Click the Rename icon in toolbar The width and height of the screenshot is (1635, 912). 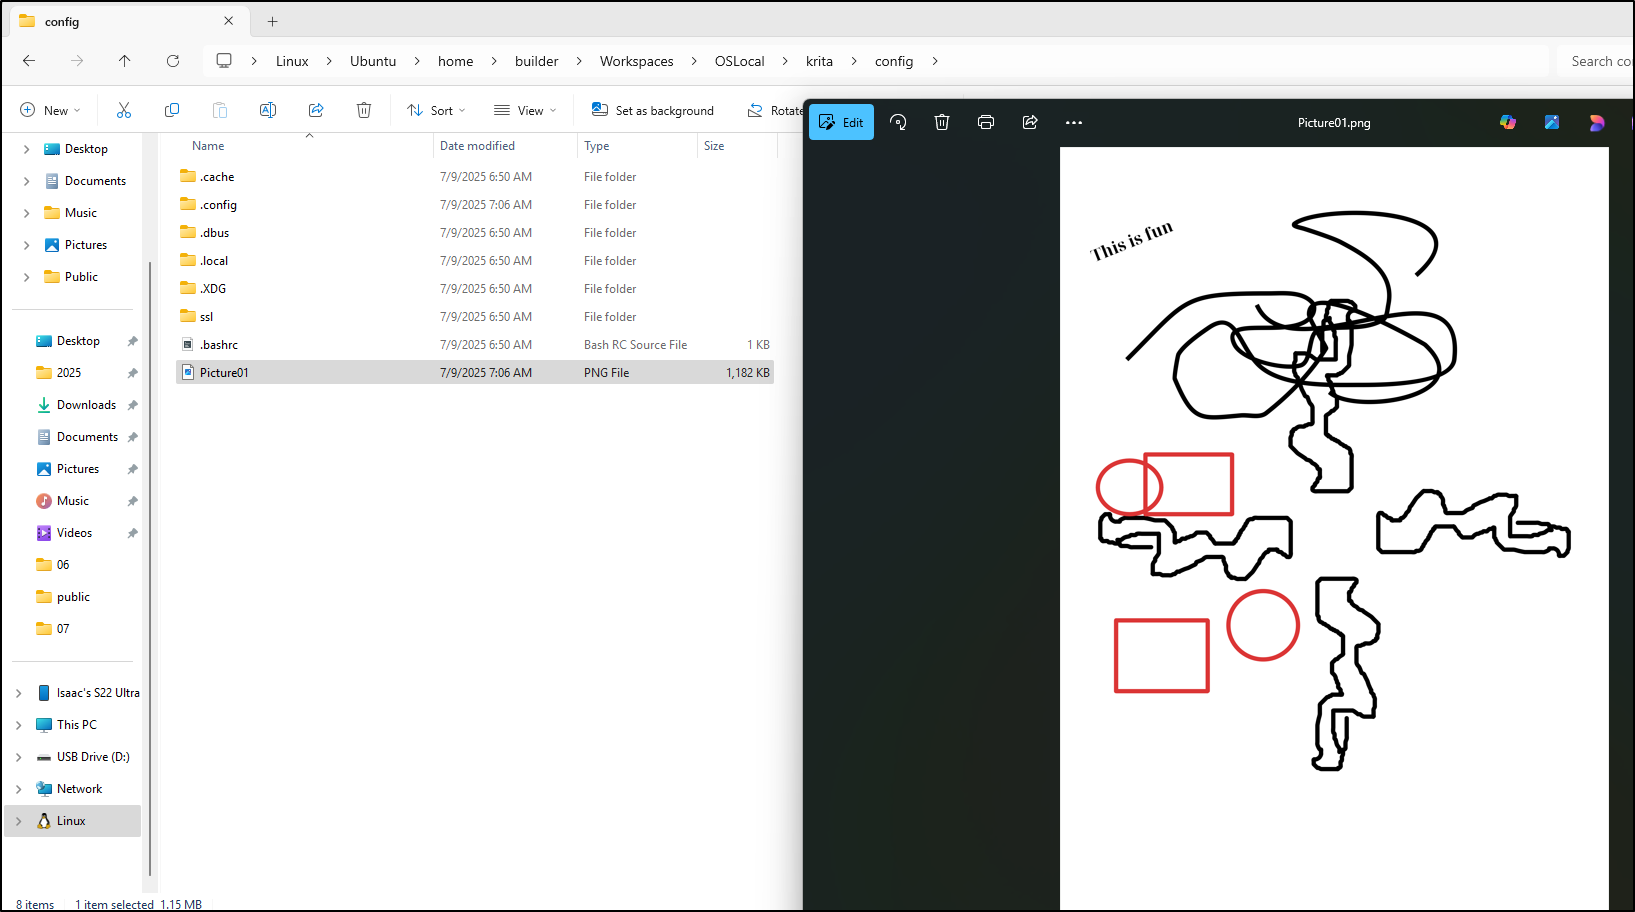[268, 110]
